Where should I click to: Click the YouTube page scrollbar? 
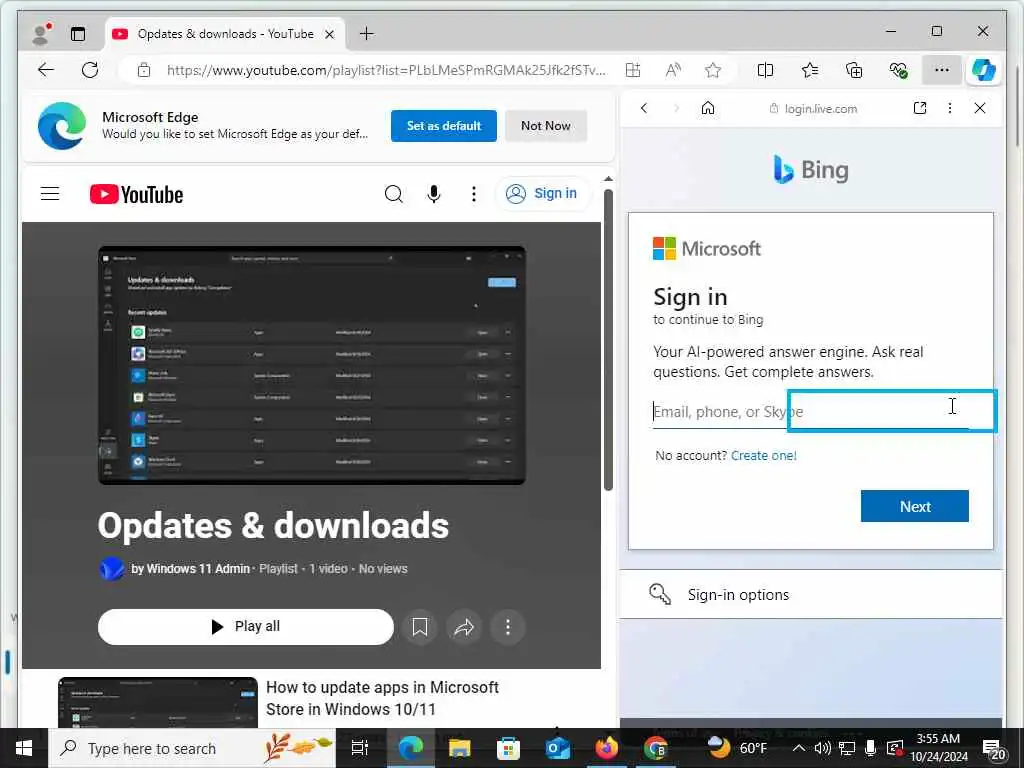(608, 340)
